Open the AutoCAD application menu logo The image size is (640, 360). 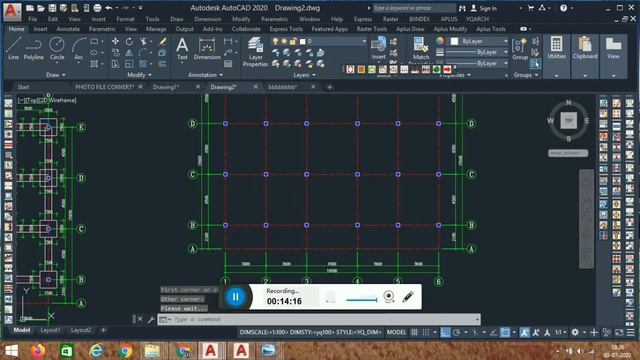pos(12,11)
